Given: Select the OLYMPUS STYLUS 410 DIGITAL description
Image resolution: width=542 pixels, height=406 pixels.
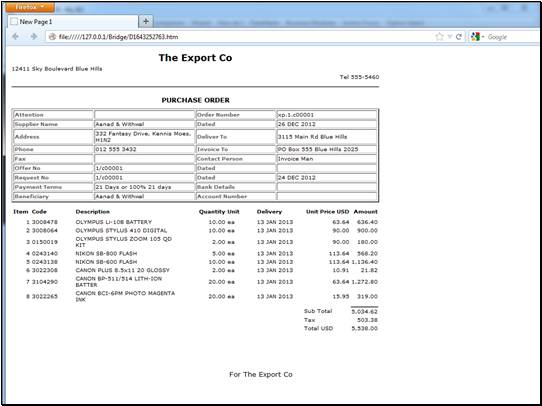Looking at the screenshot, I should pos(121,230).
